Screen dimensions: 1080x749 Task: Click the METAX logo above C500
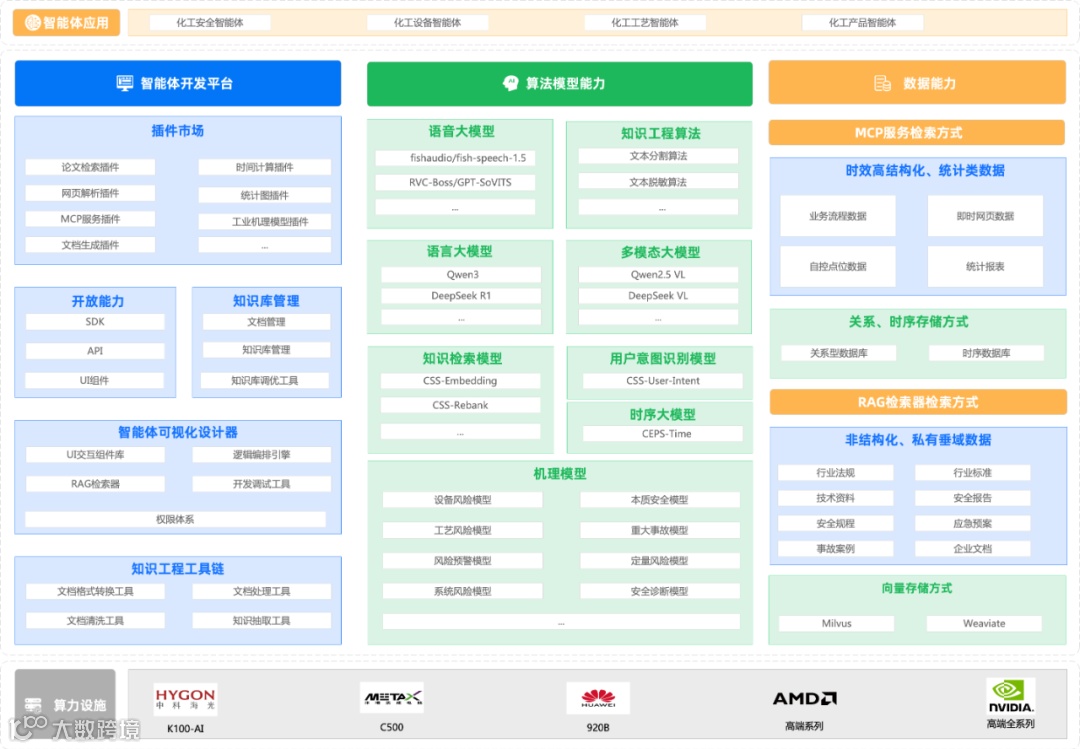(393, 699)
